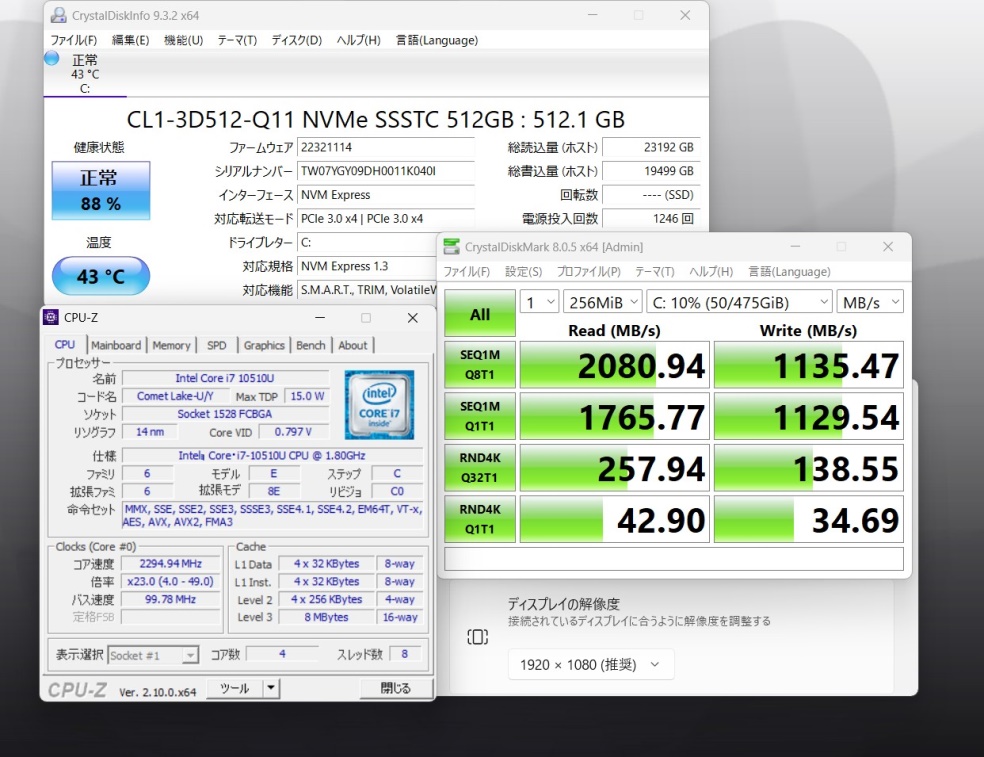Click the 閉じる button in CPU-Z

[x=396, y=688]
